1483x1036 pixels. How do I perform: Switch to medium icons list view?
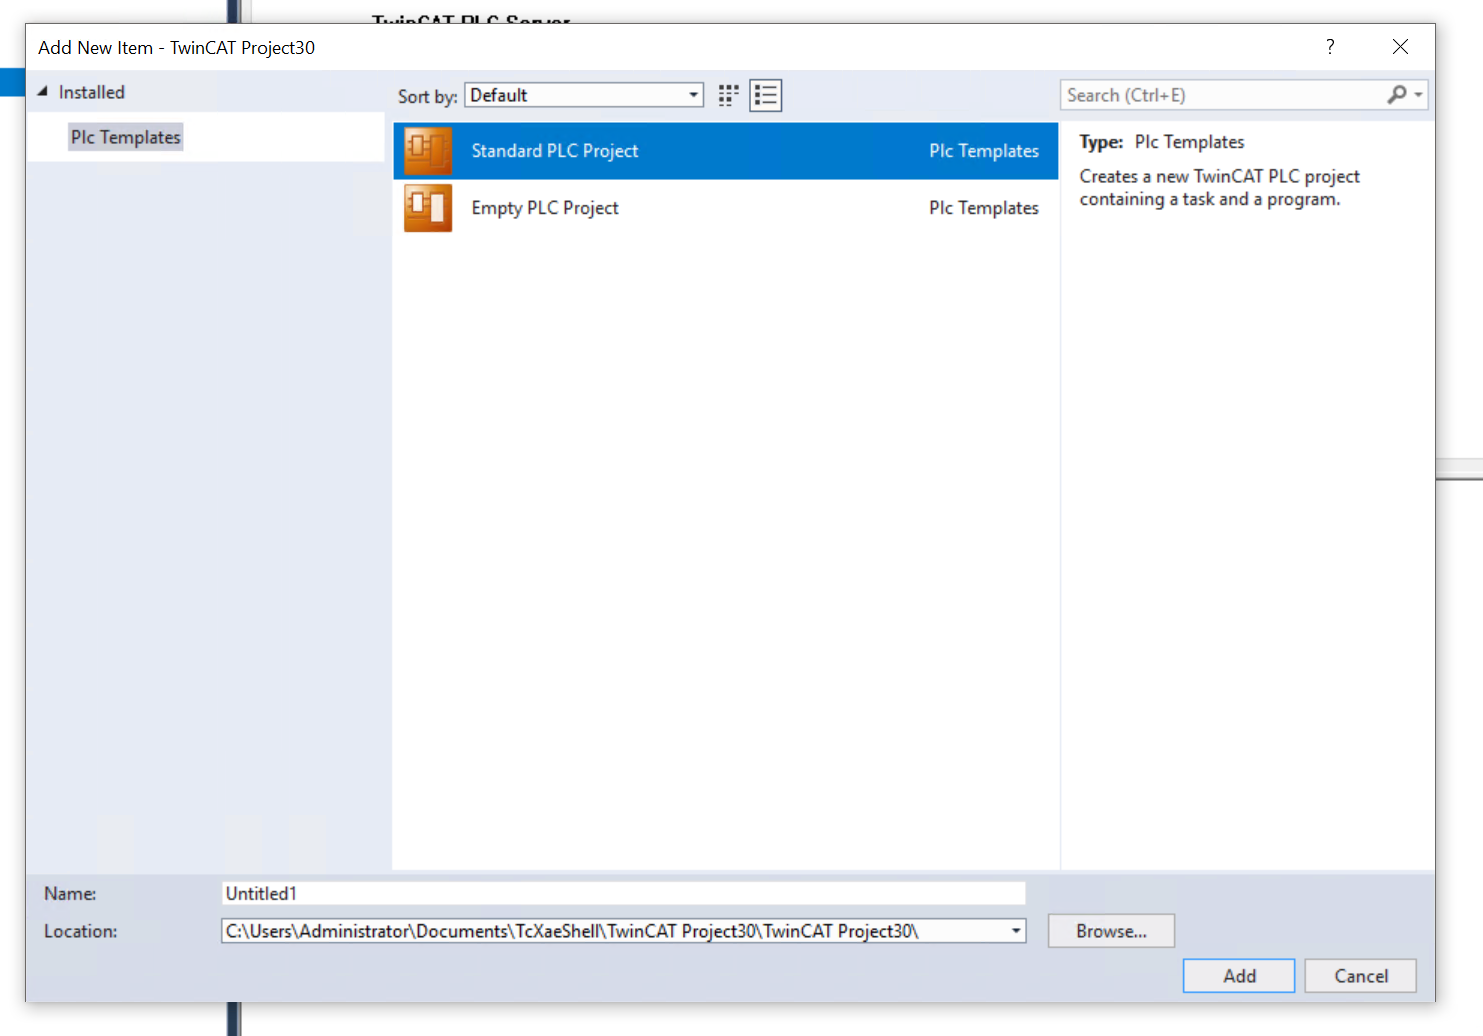tap(766, 95)
